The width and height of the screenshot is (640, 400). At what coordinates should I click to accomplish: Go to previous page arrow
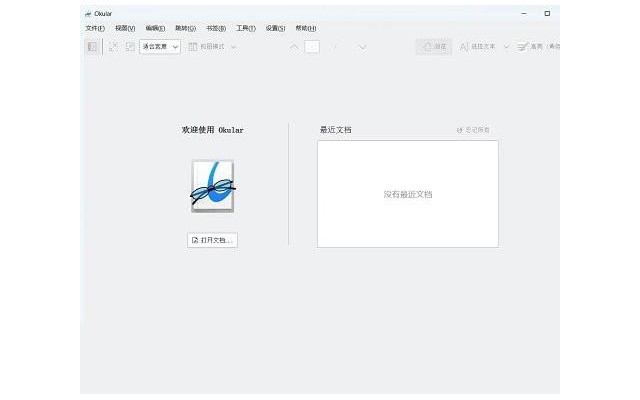pos(294,47)
